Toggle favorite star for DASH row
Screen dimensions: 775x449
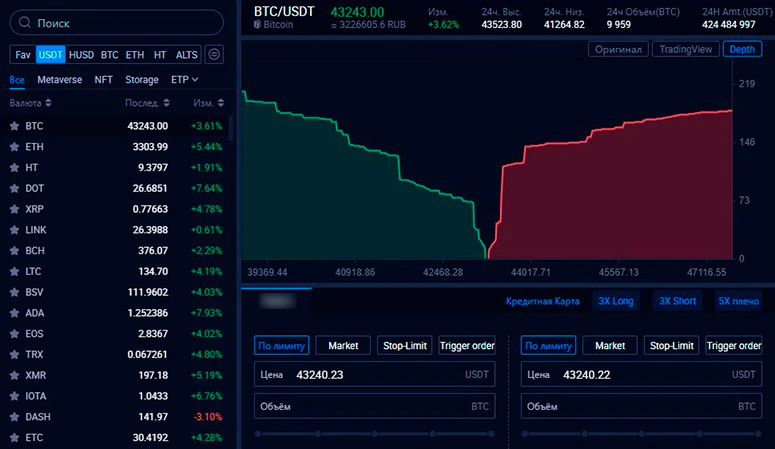[14, 417]
